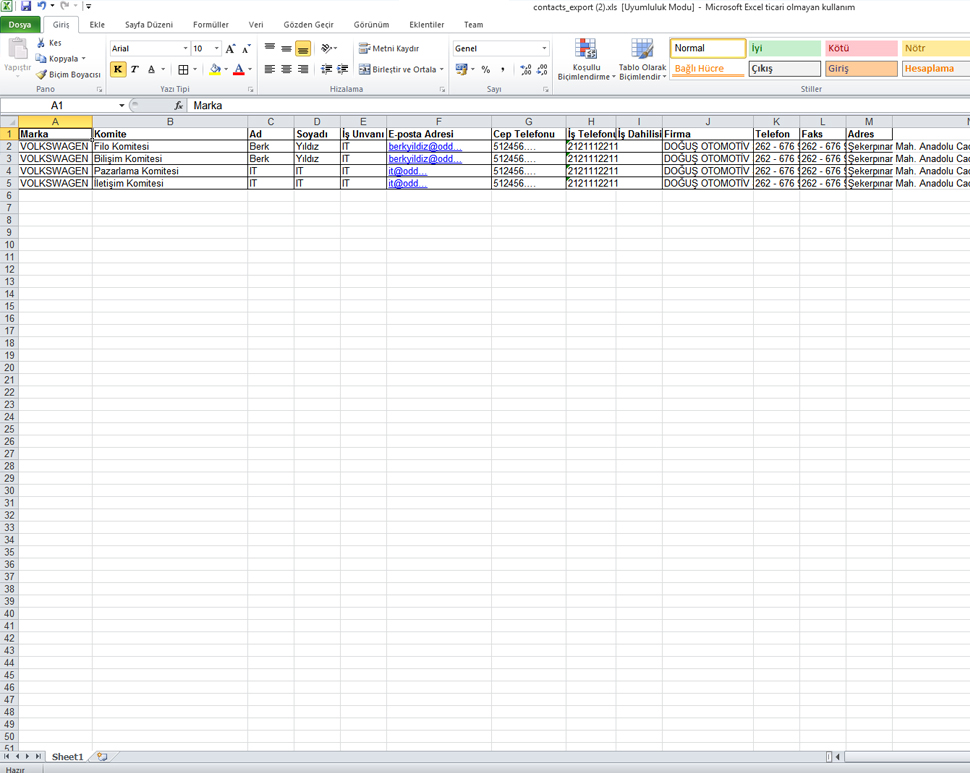Decrease font size with the smaller A

click(246, 49)
